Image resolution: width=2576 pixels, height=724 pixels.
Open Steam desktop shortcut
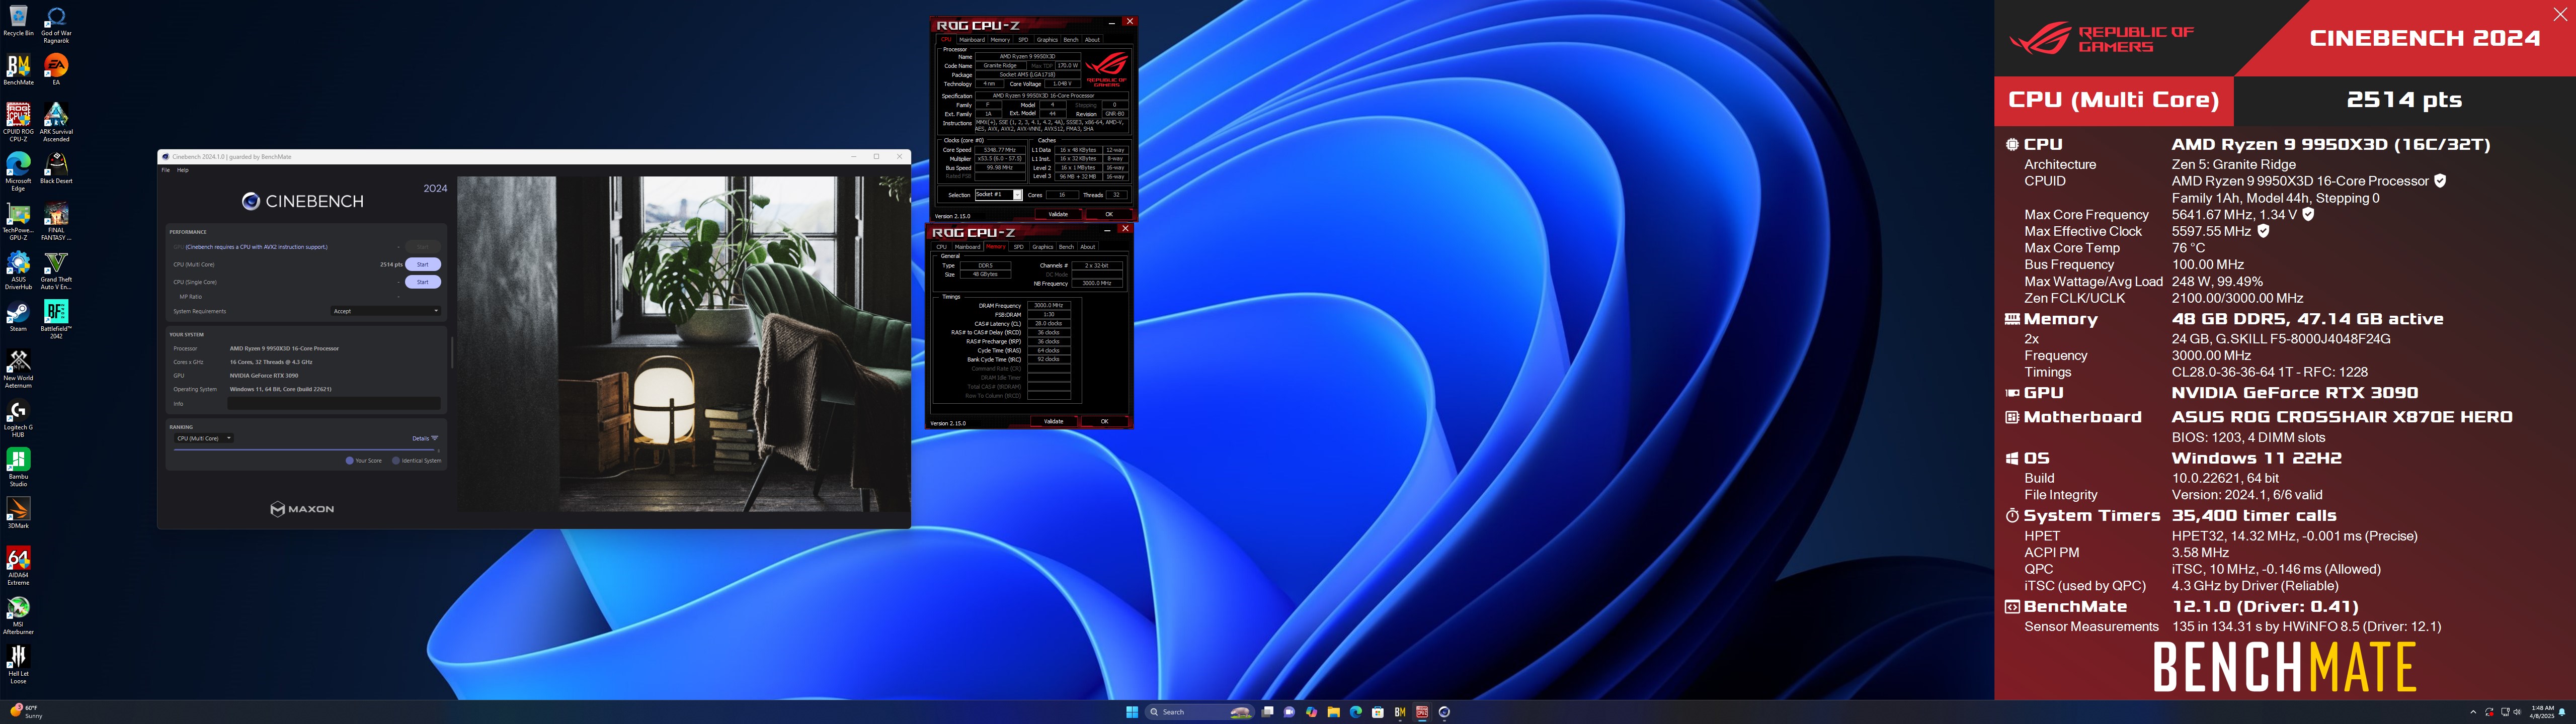[x=18, y=317]
